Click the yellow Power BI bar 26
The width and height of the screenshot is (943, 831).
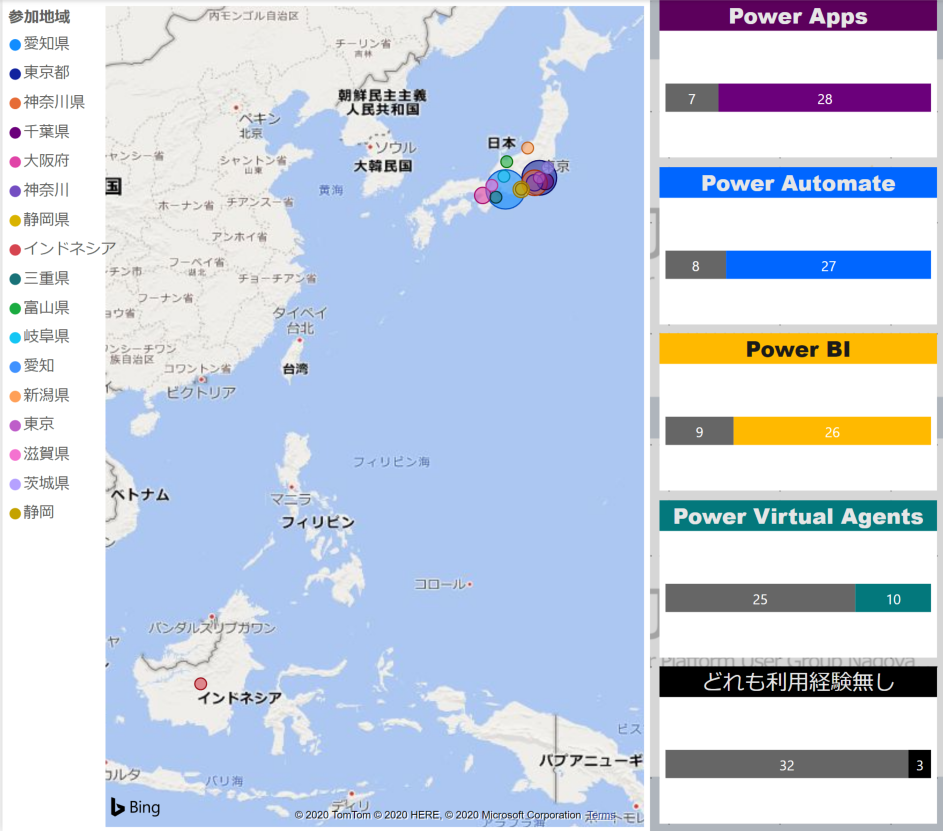click(832, 431)
